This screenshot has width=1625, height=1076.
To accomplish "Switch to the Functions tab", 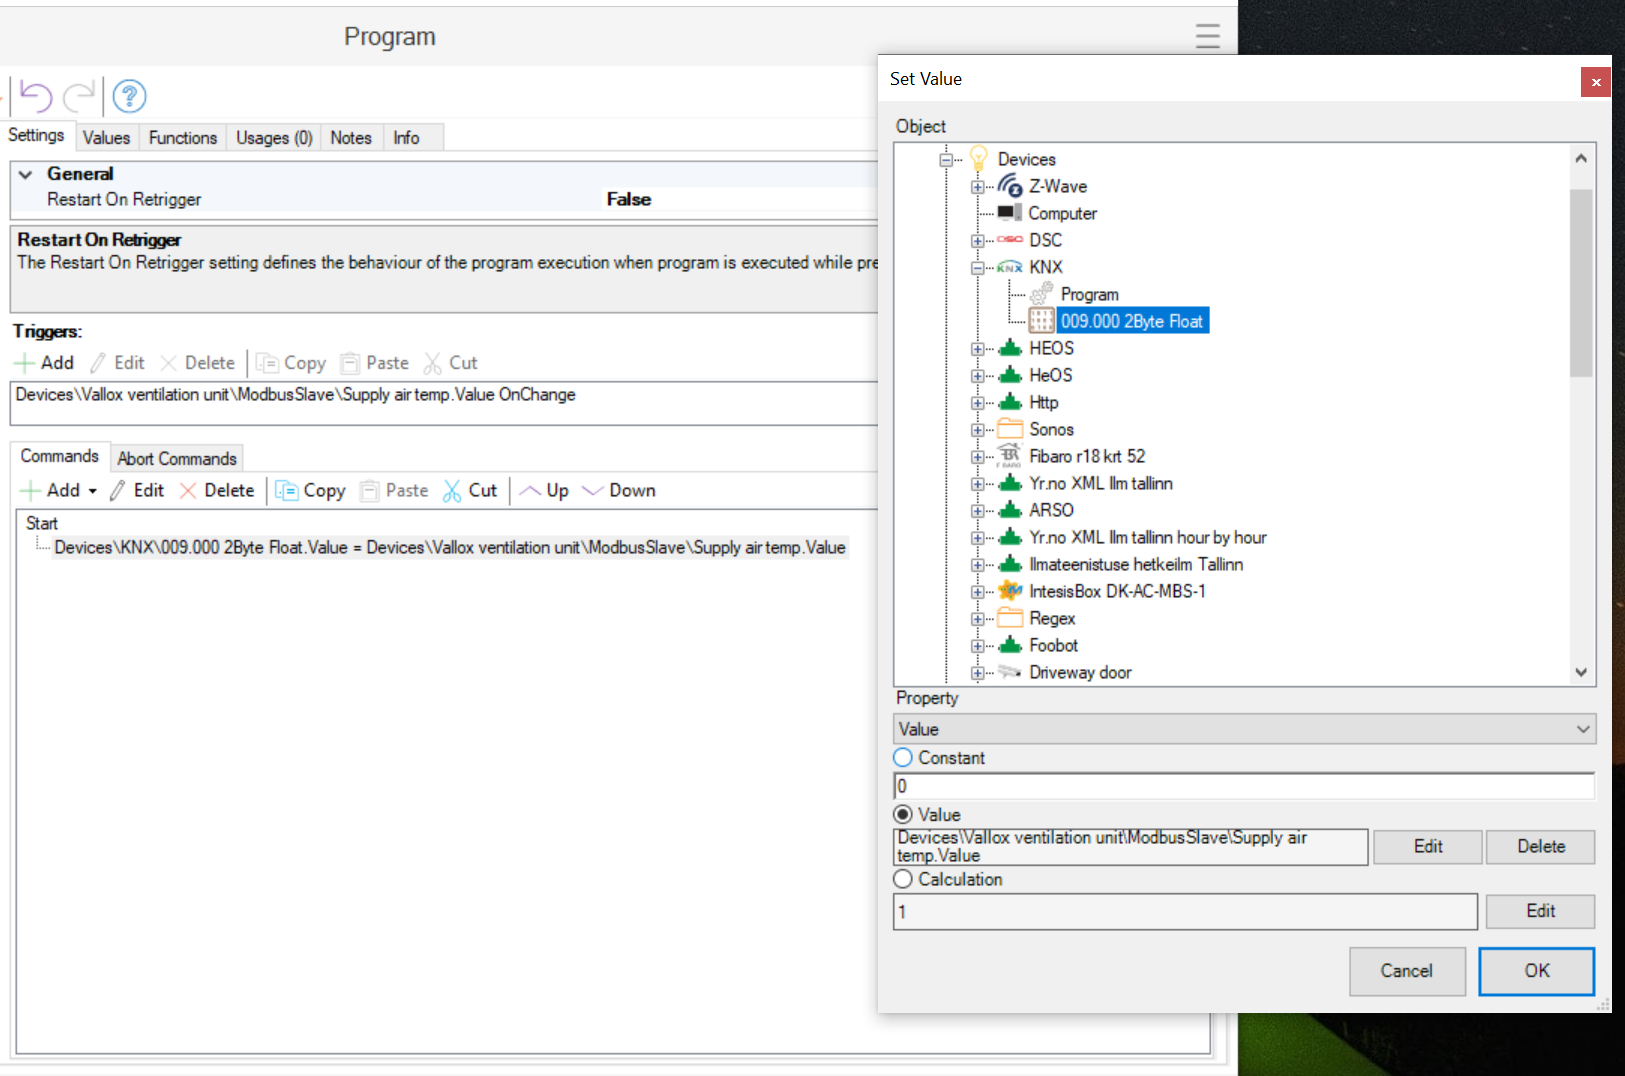I will click(x=183, y=138).
